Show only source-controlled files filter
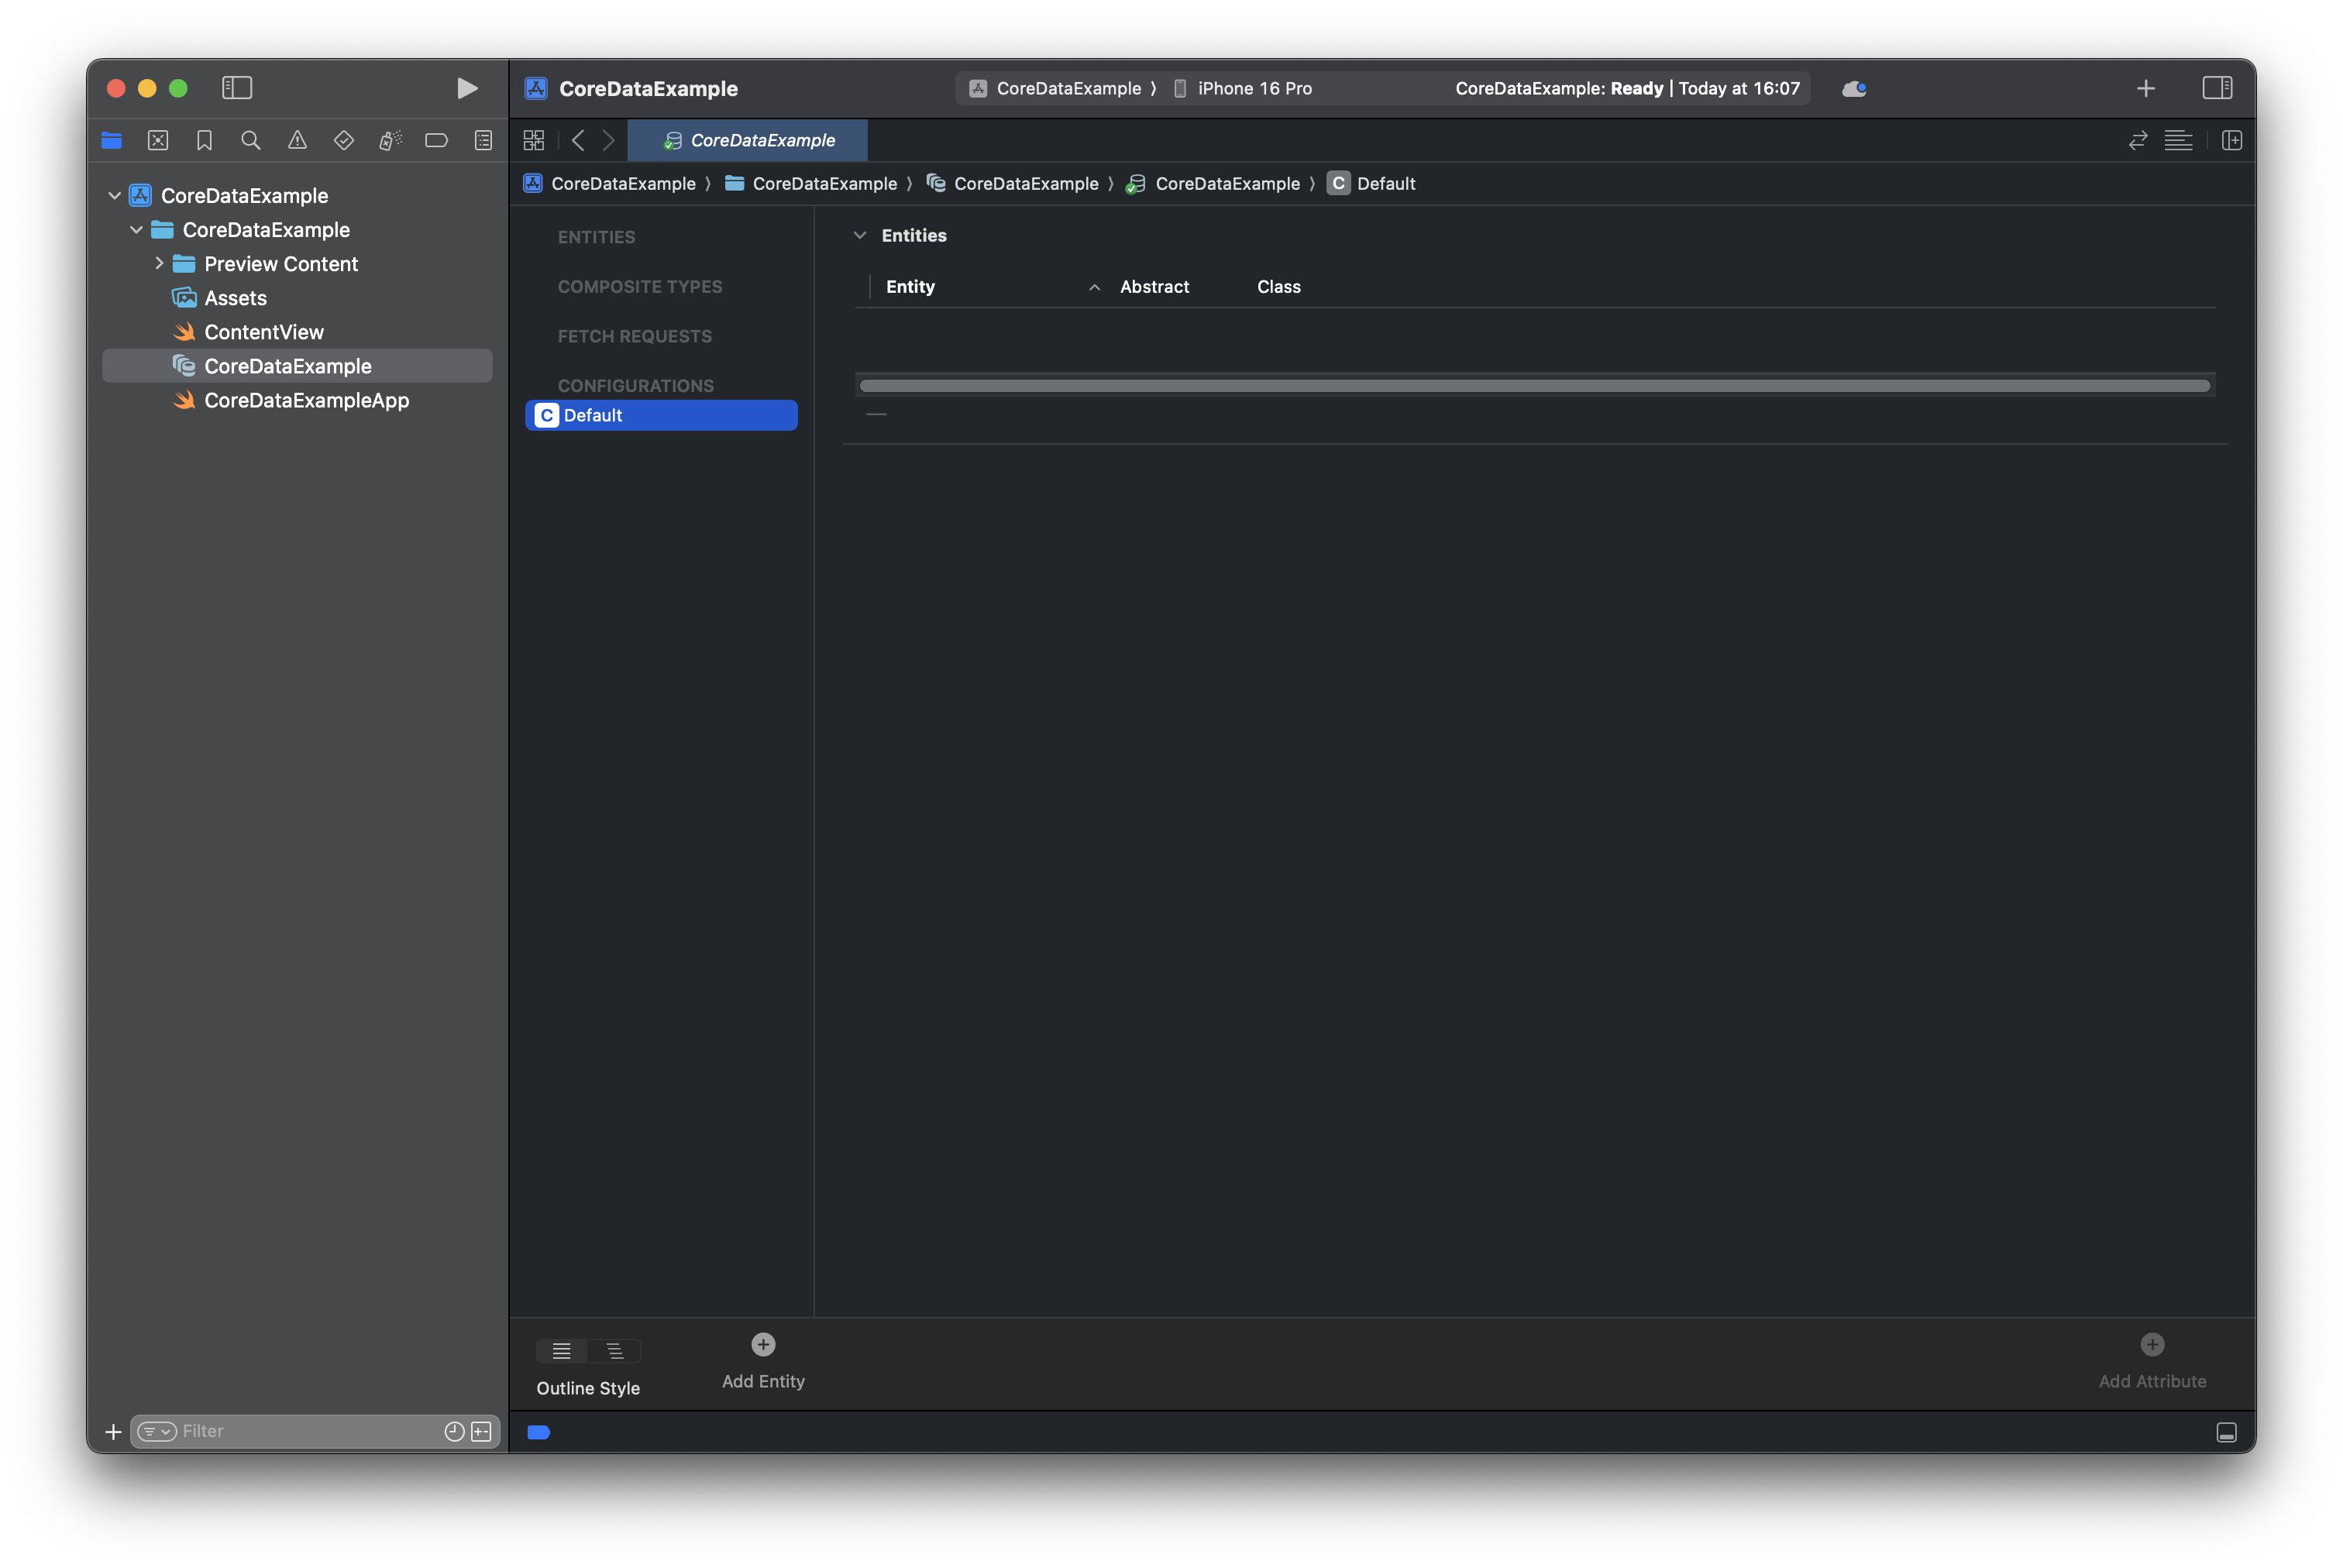Image resolution: width=2343 pixels, height=1568 pixels. pyautogui.click(x=481, y=1432)
